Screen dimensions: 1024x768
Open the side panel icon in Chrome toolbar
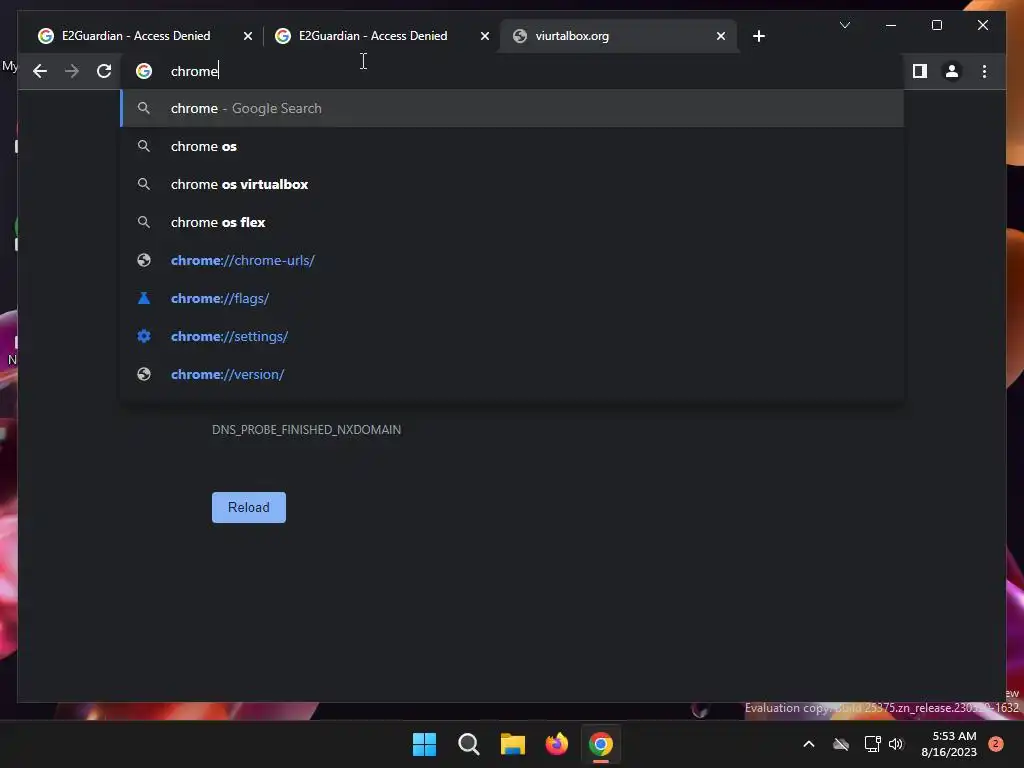click(x=920, y=71)
